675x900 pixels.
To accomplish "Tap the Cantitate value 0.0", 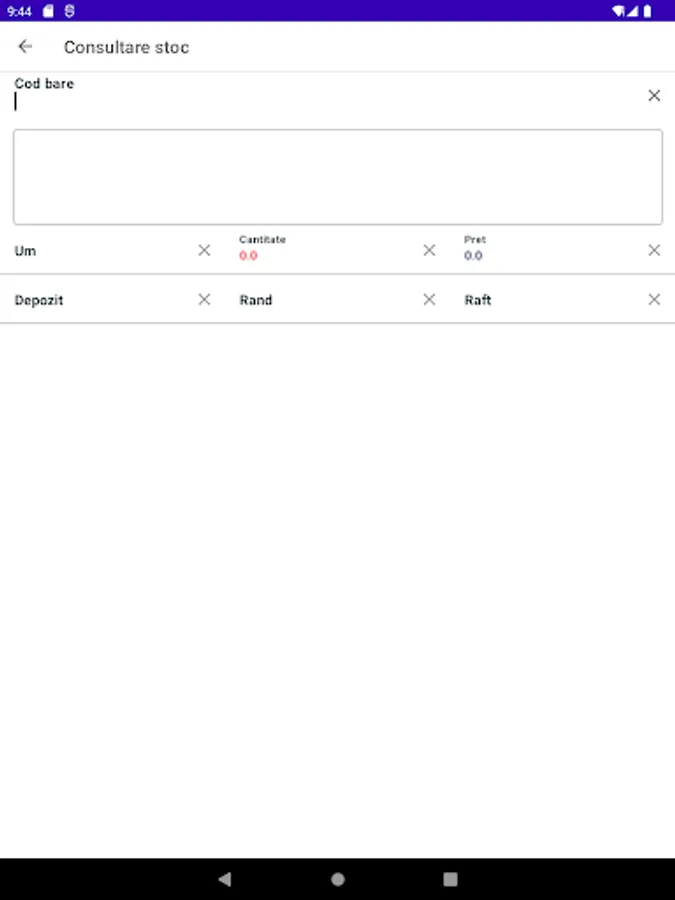I will 248,256.
